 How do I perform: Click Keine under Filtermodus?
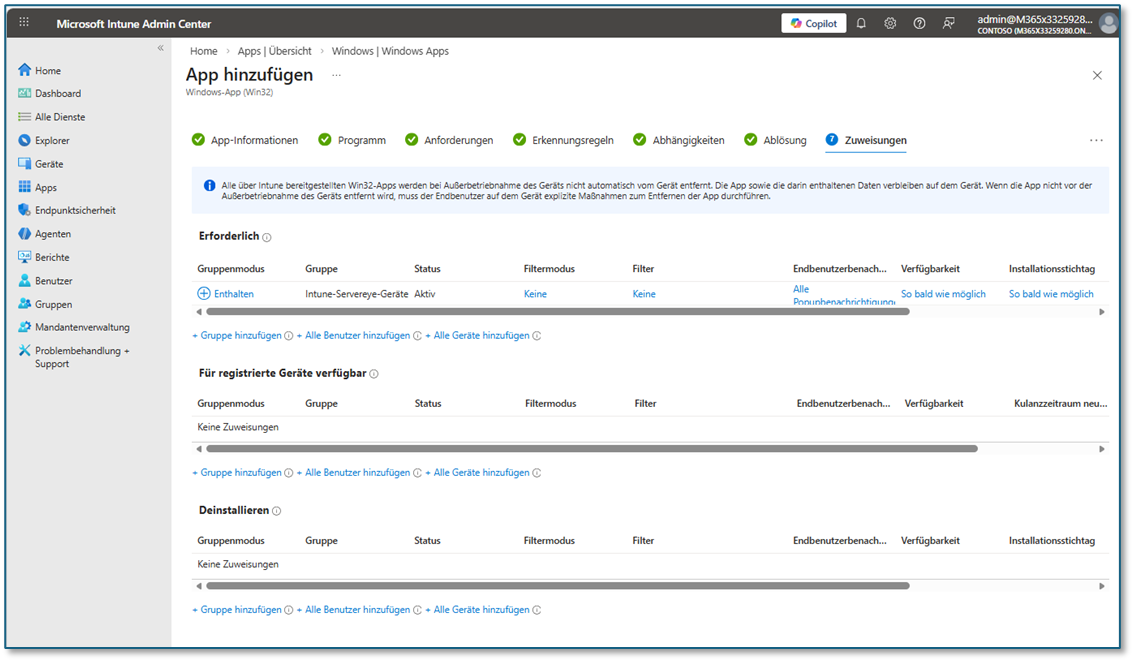[x=535, y=294]
